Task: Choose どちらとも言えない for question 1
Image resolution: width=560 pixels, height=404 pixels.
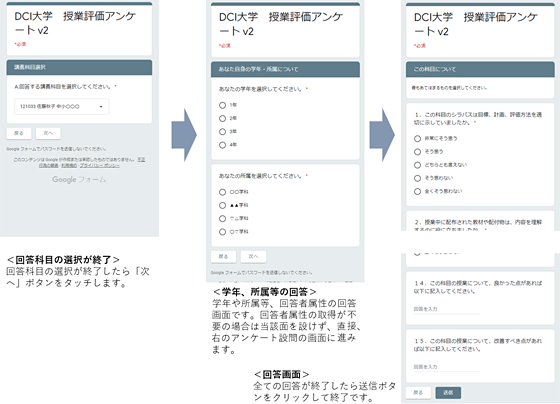Action: tap(417, 165)
